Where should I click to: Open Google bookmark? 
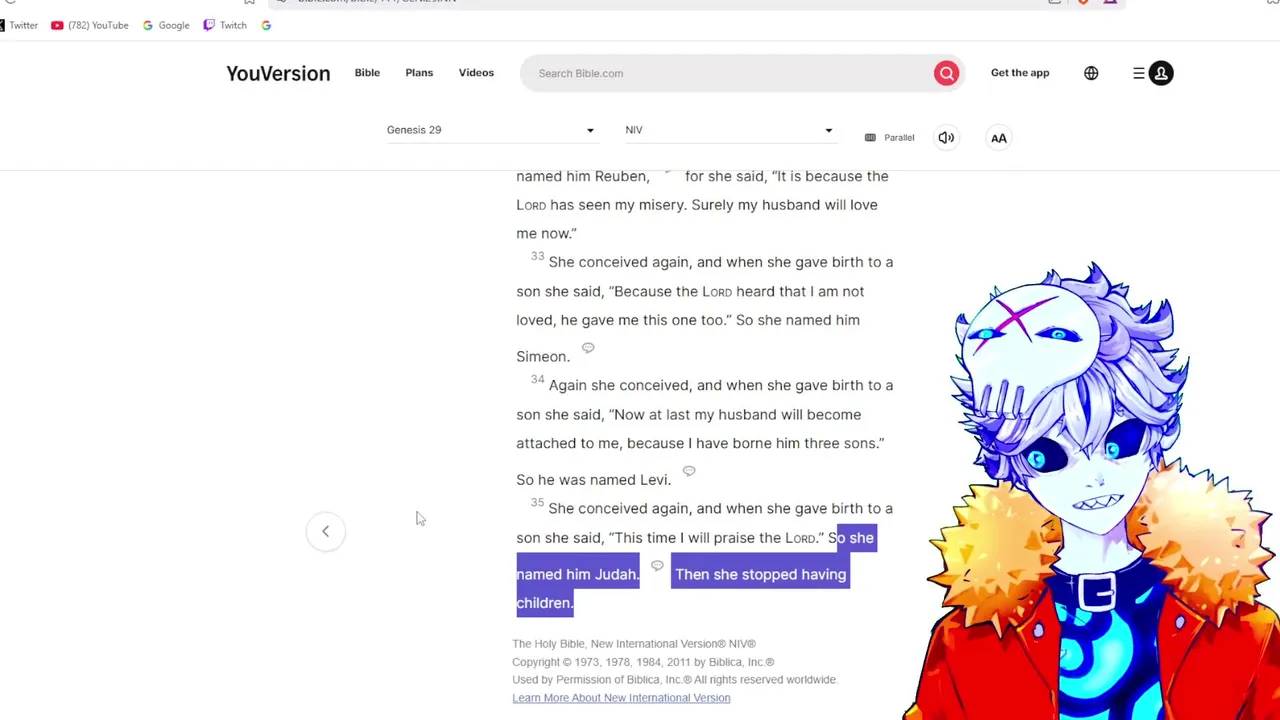(x=166, y=25)
